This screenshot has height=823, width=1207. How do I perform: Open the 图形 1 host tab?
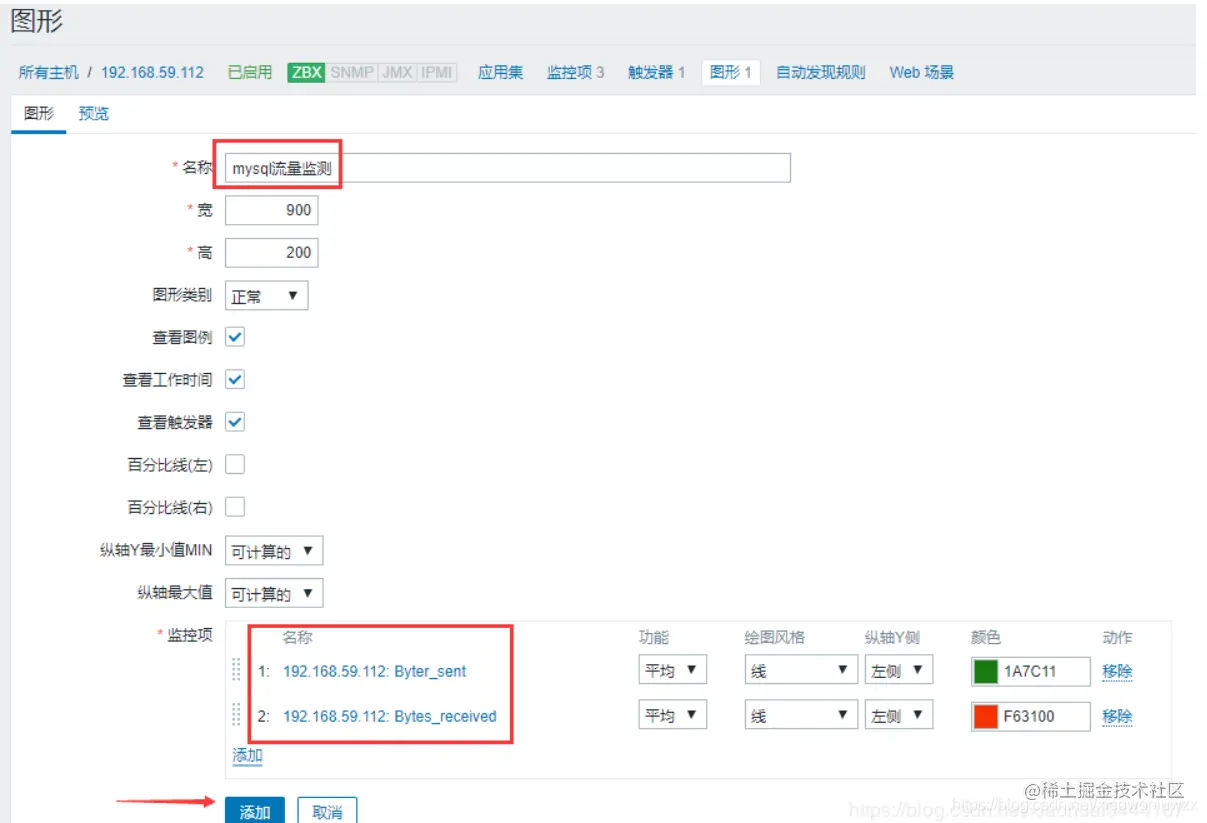[x=731, y=72]
